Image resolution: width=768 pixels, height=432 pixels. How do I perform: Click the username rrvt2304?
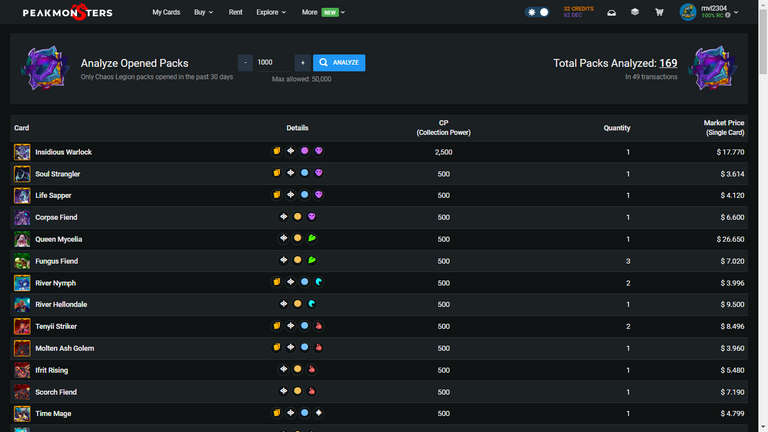[x=714, y=8]
